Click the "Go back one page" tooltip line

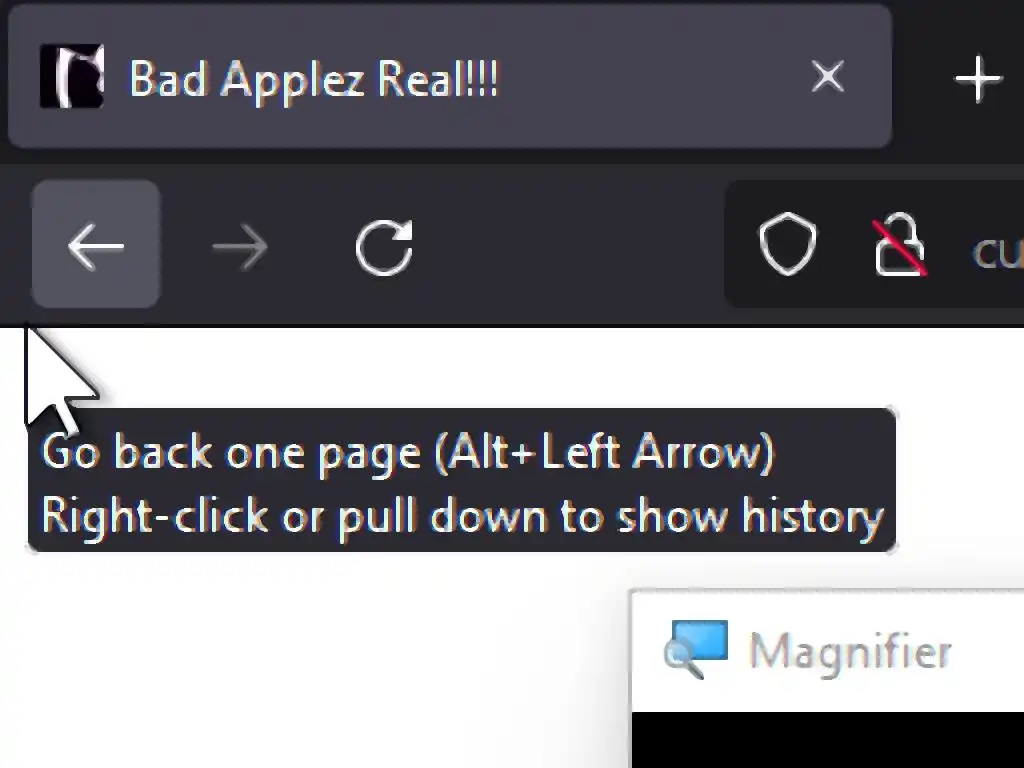(408, 452)
